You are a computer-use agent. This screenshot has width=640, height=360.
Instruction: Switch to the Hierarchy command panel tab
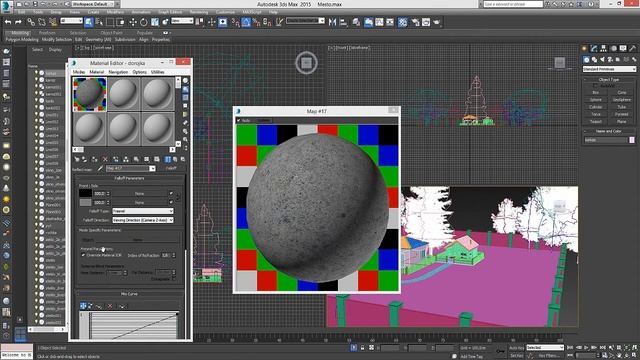(603, 49)
